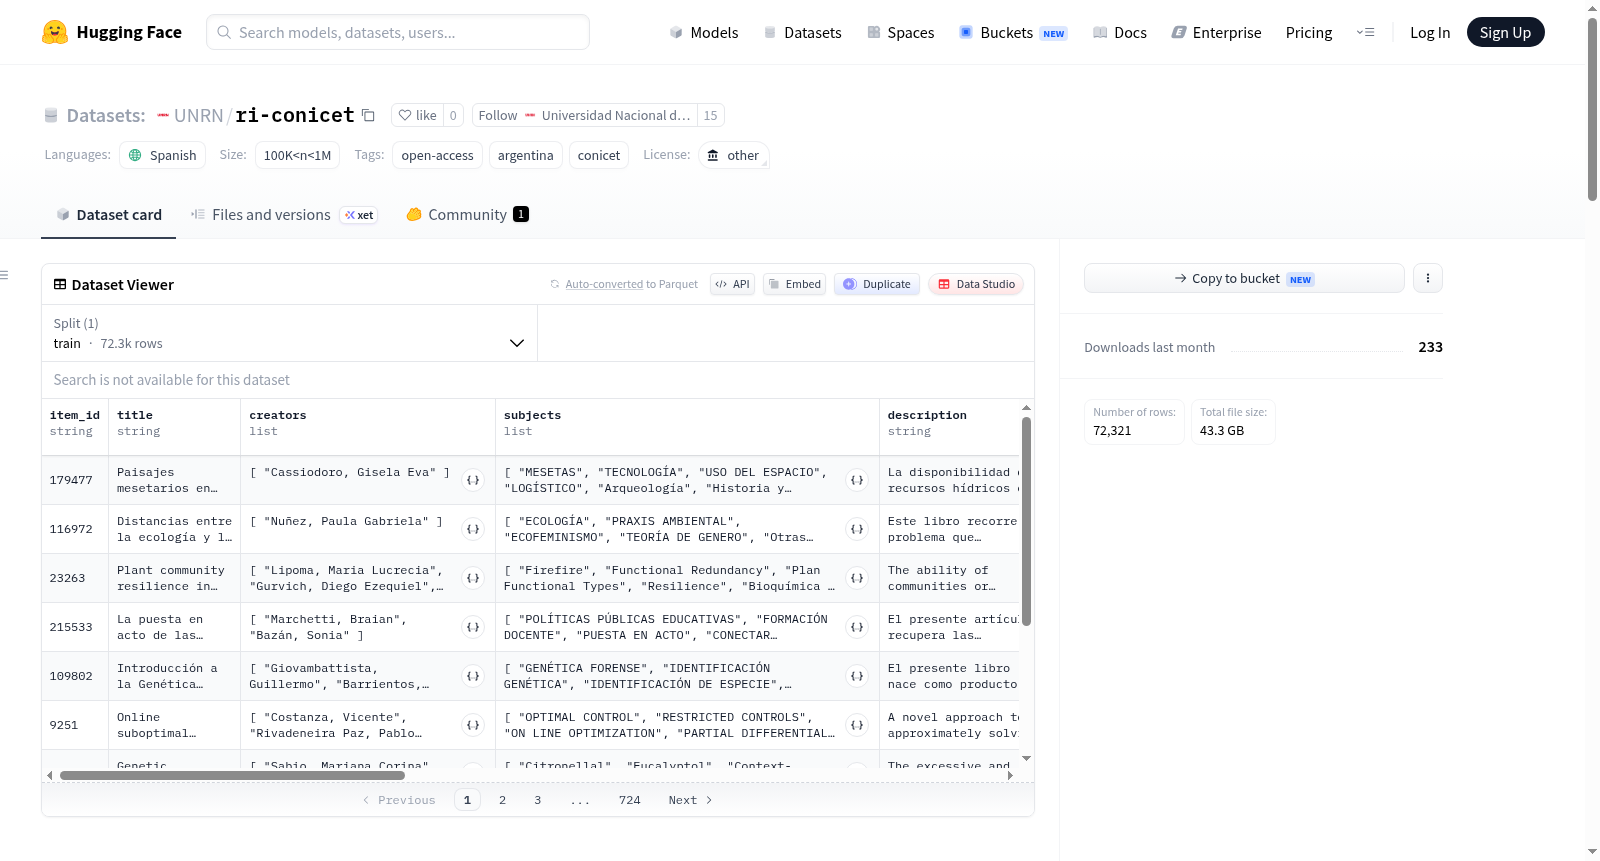Open Buckets from the navigation

pos(1013,32)
